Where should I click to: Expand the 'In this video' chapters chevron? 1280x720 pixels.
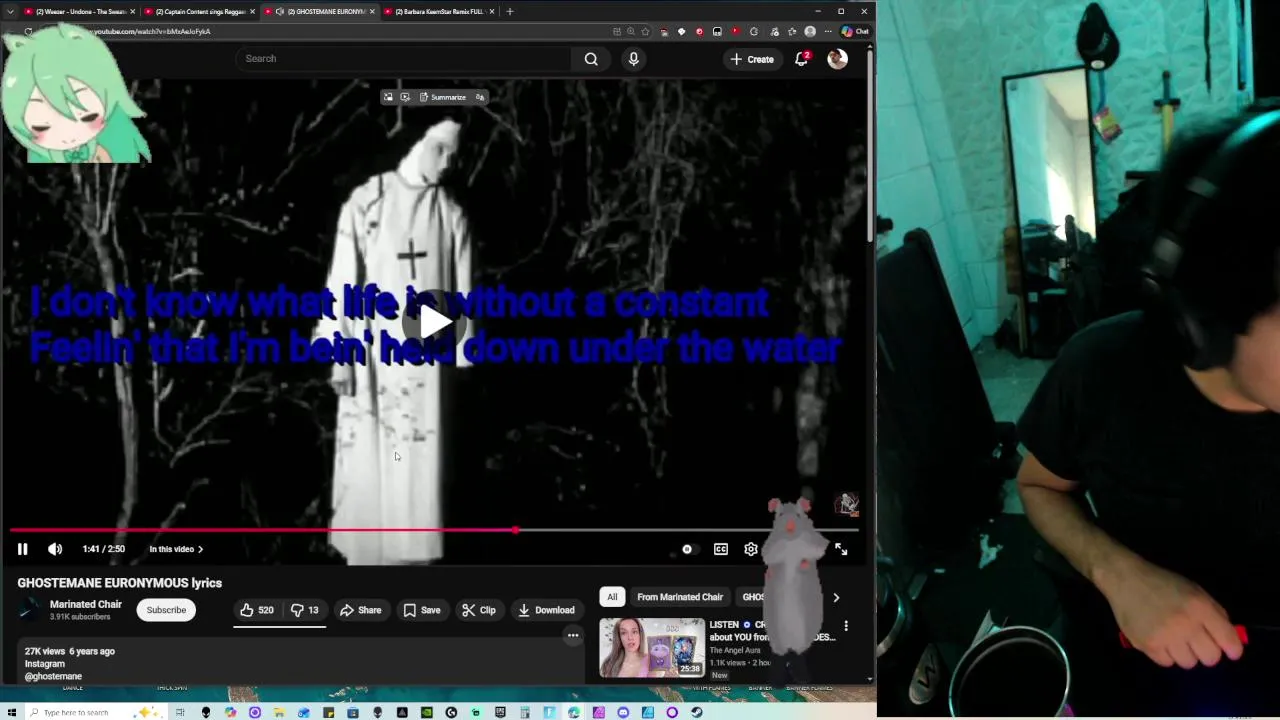[x=200, y=549]
